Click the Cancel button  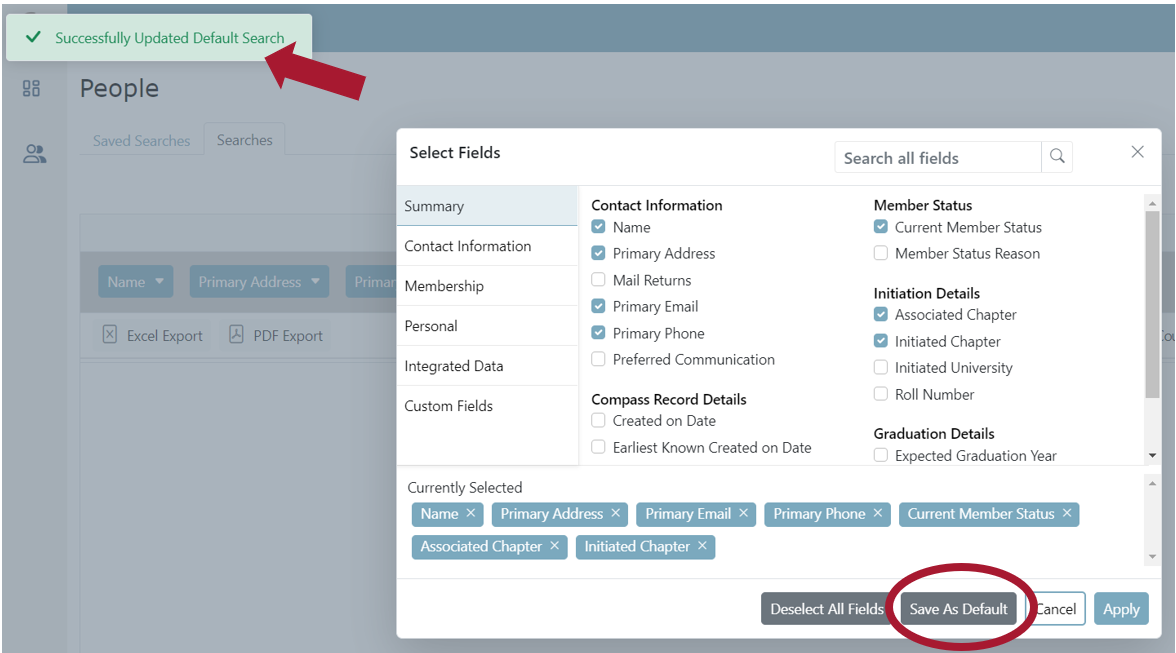pos(1056,609)
